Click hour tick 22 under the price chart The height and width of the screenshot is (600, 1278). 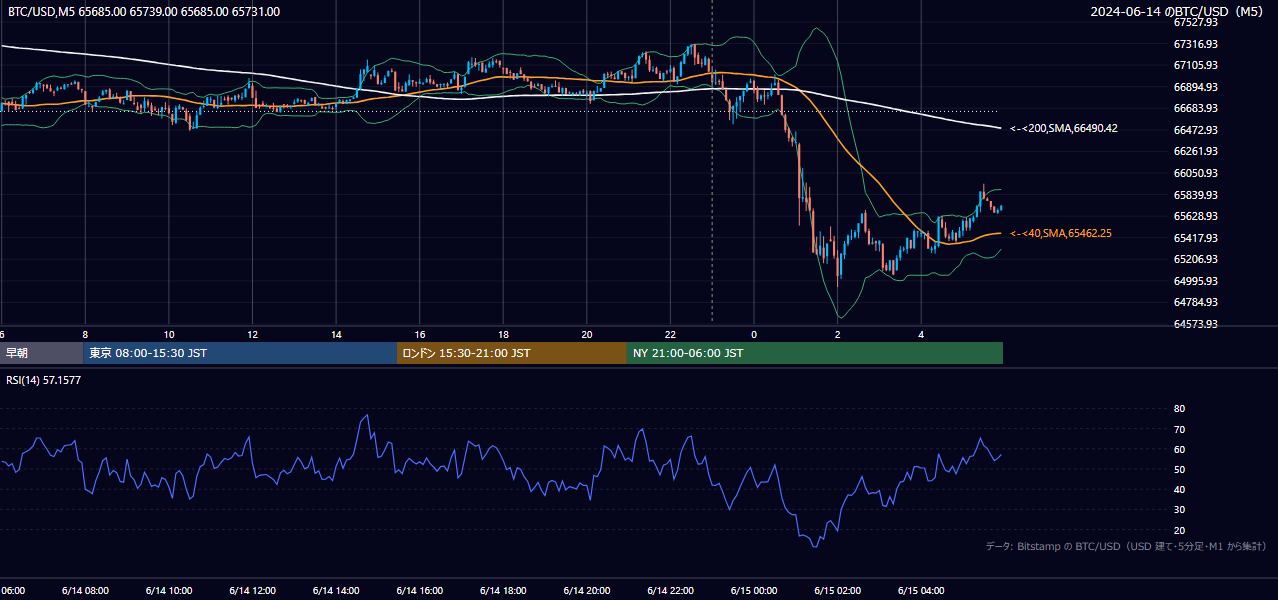(x=670, y=334)
